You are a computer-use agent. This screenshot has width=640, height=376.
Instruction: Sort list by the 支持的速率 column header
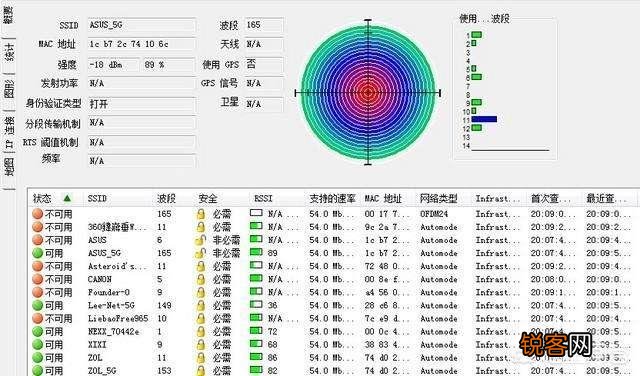[333, 198]
